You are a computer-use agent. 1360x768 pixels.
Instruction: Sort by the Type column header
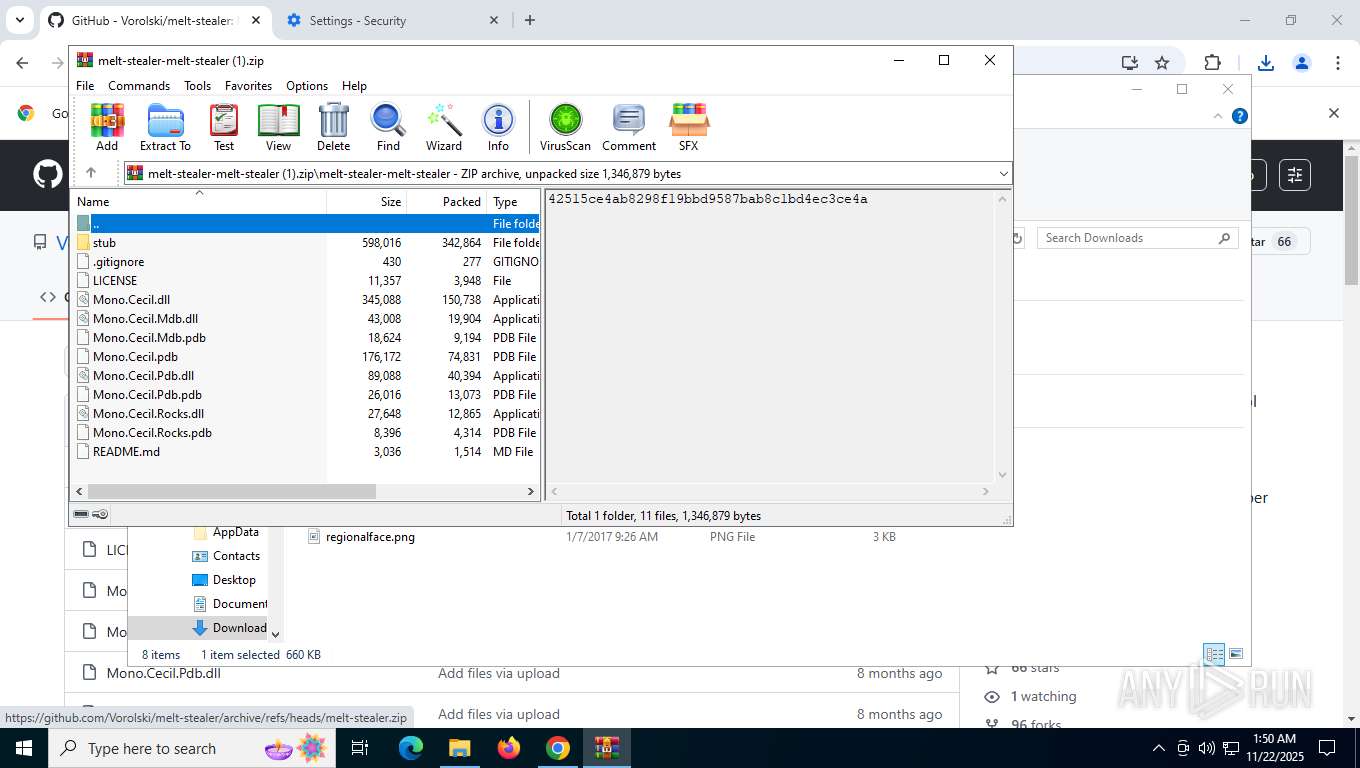[x=514, y=201]
